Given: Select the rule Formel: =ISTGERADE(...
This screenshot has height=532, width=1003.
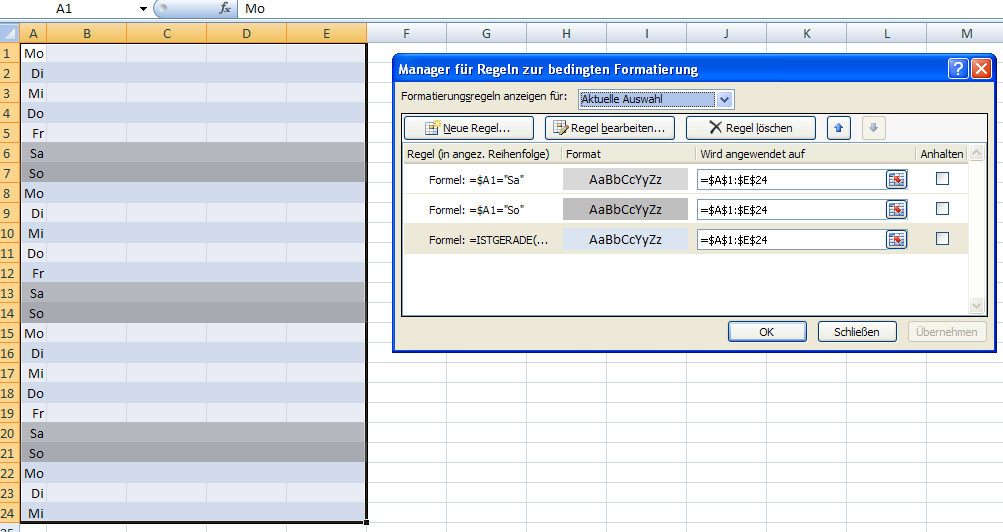Looking at the screenshot, I should tap(488, 240).
